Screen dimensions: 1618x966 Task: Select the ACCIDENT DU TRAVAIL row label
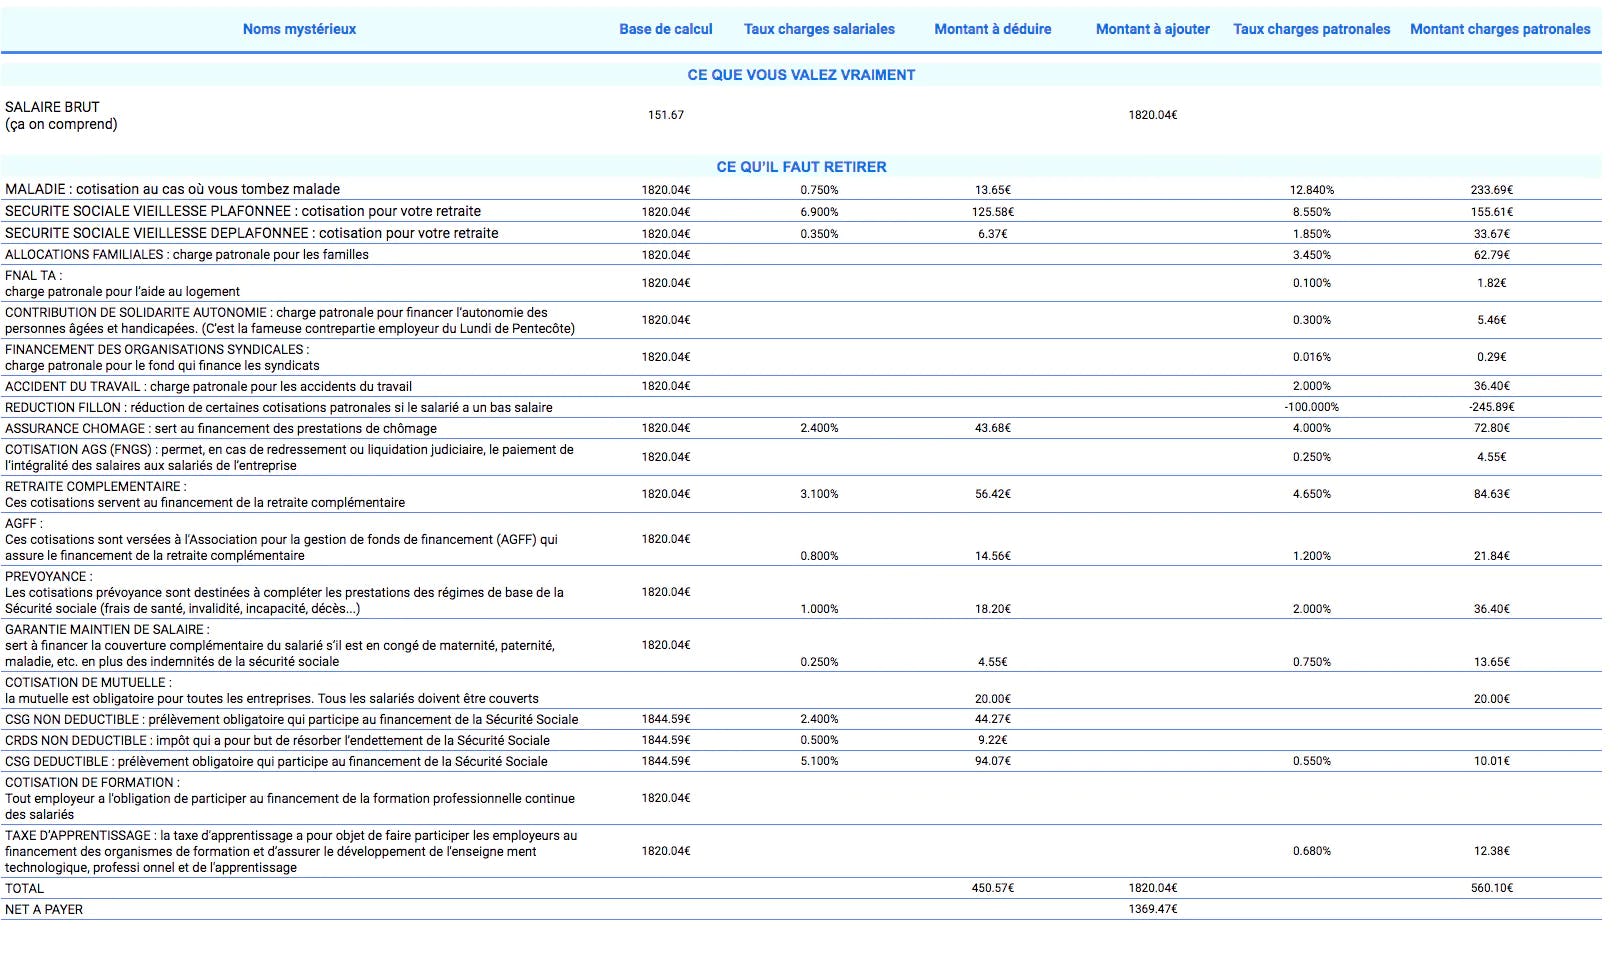pyautogui.click(x=208, y=386)
